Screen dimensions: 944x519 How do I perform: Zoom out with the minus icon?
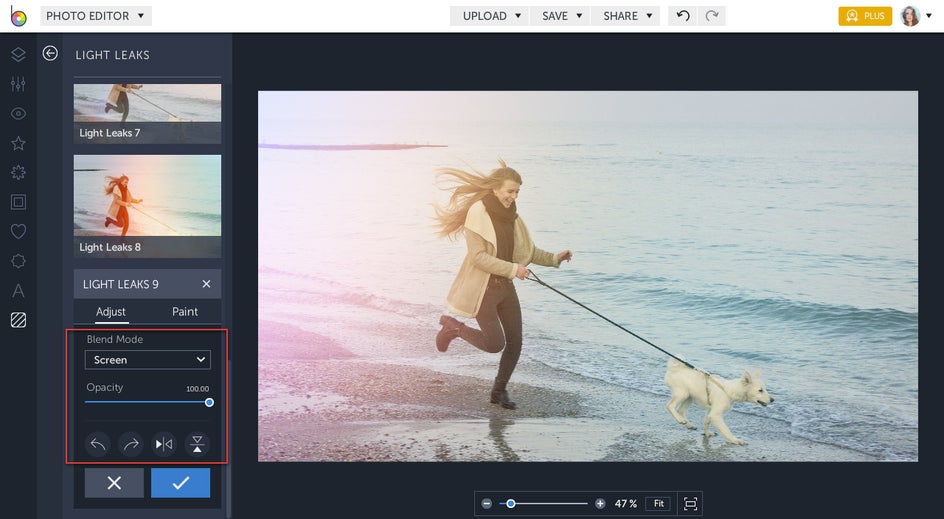tap(486, 503)
